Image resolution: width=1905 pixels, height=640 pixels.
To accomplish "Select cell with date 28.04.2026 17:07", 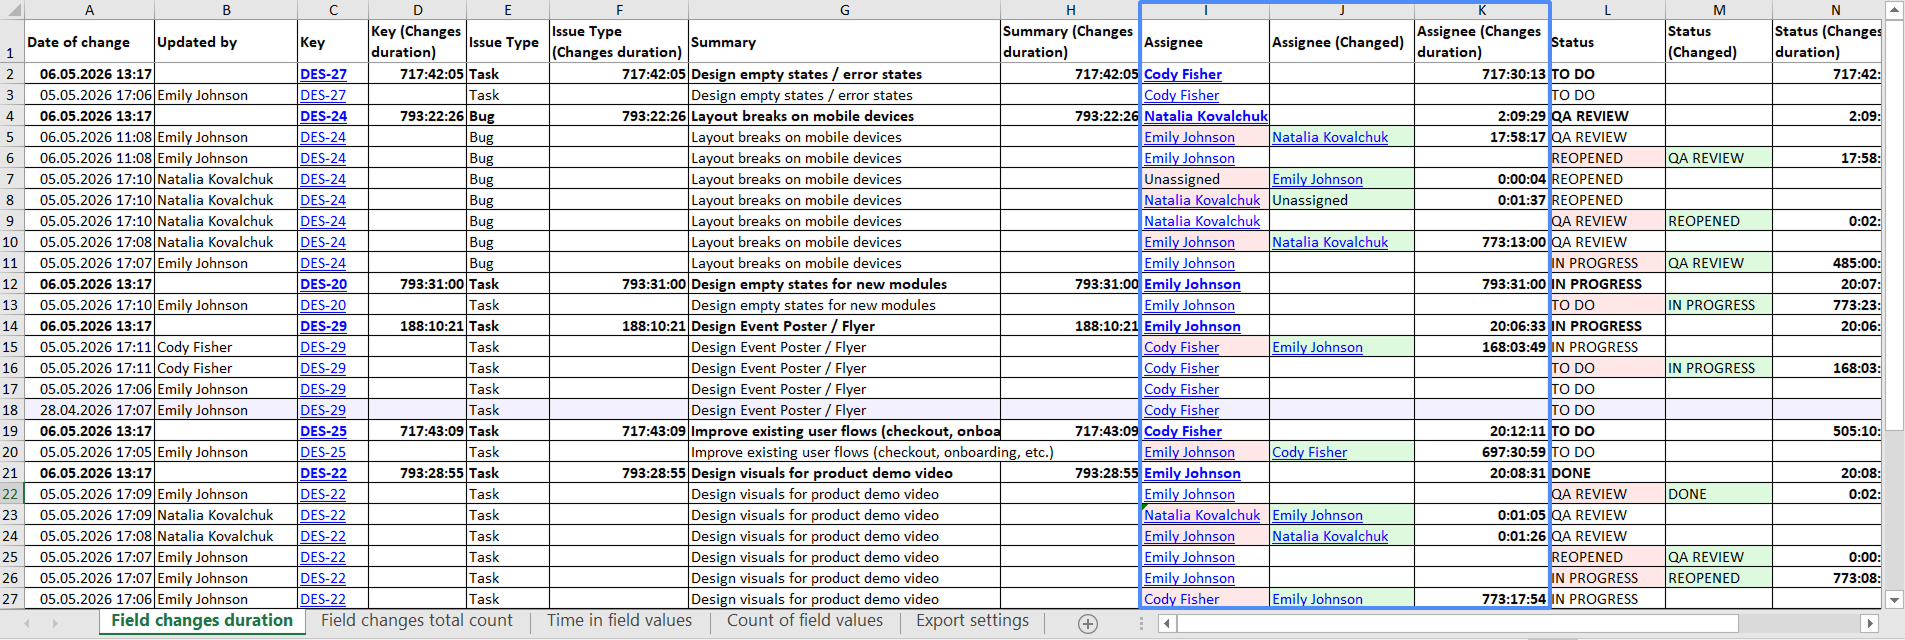I will (89, 410).
